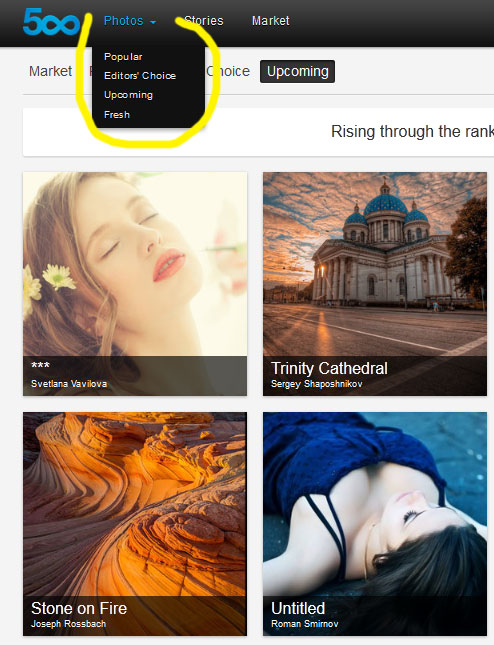Select Popular from the dropdown menu
The width and height of the screenshot is (494, 645).
coord(123,57)
